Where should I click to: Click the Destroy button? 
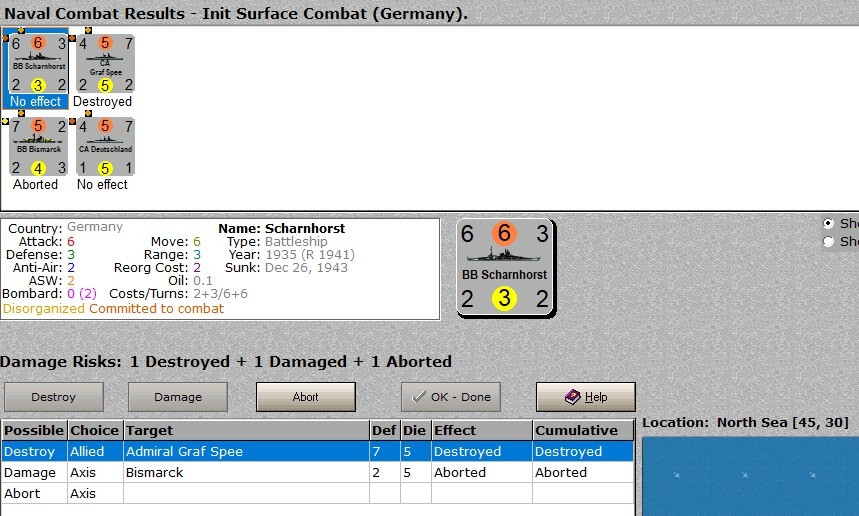coord(54,397)
